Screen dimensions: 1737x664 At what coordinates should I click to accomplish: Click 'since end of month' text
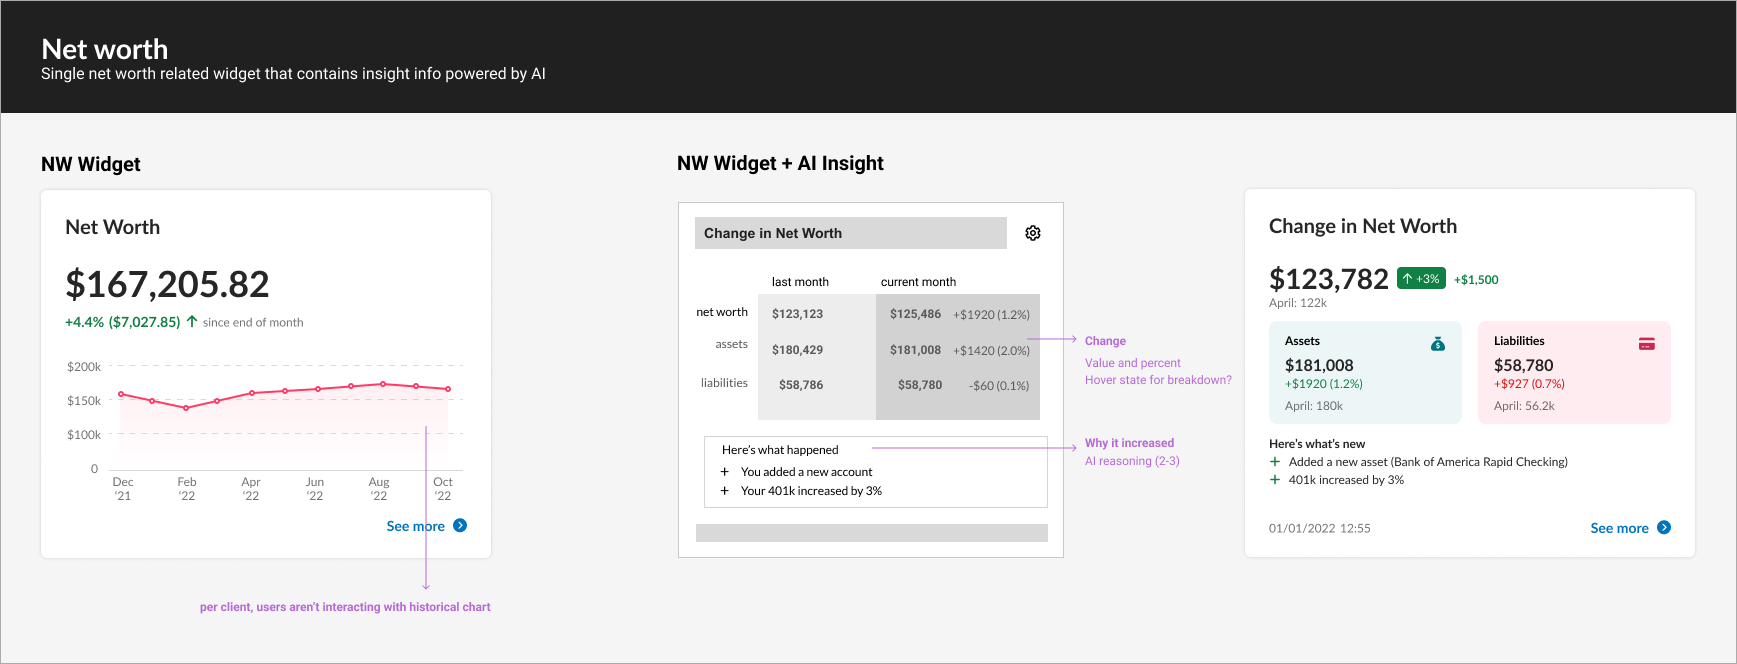pos(253,322)
